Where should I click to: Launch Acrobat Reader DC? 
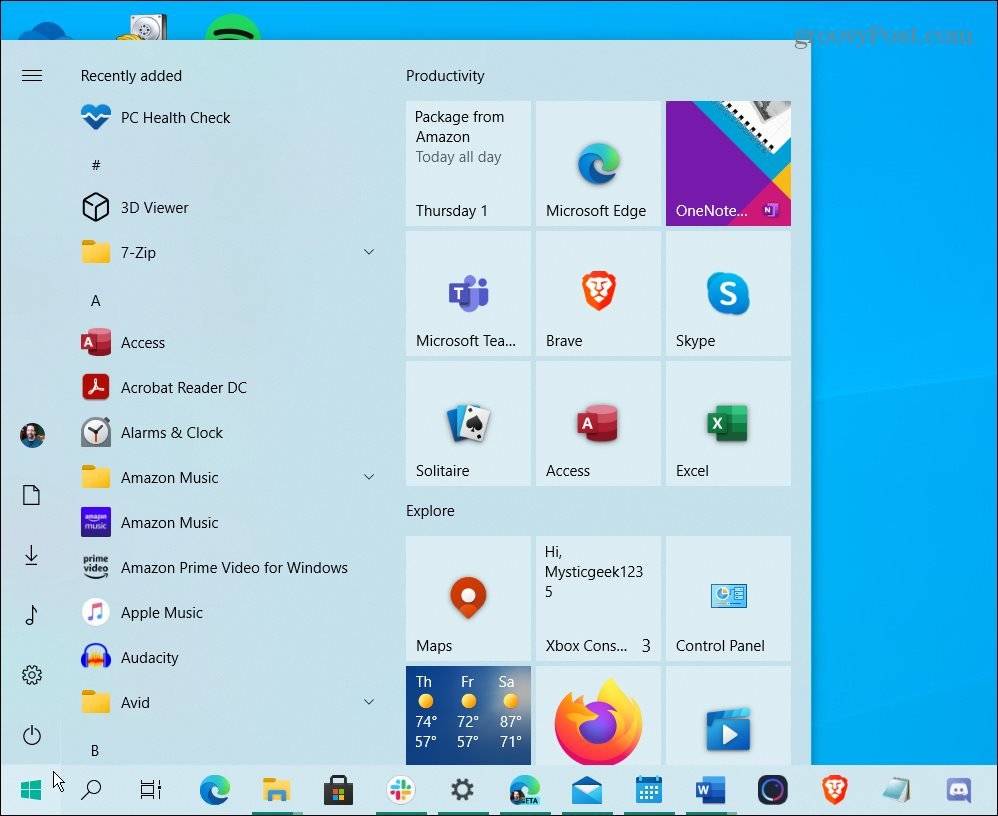(x=229, y=387)
